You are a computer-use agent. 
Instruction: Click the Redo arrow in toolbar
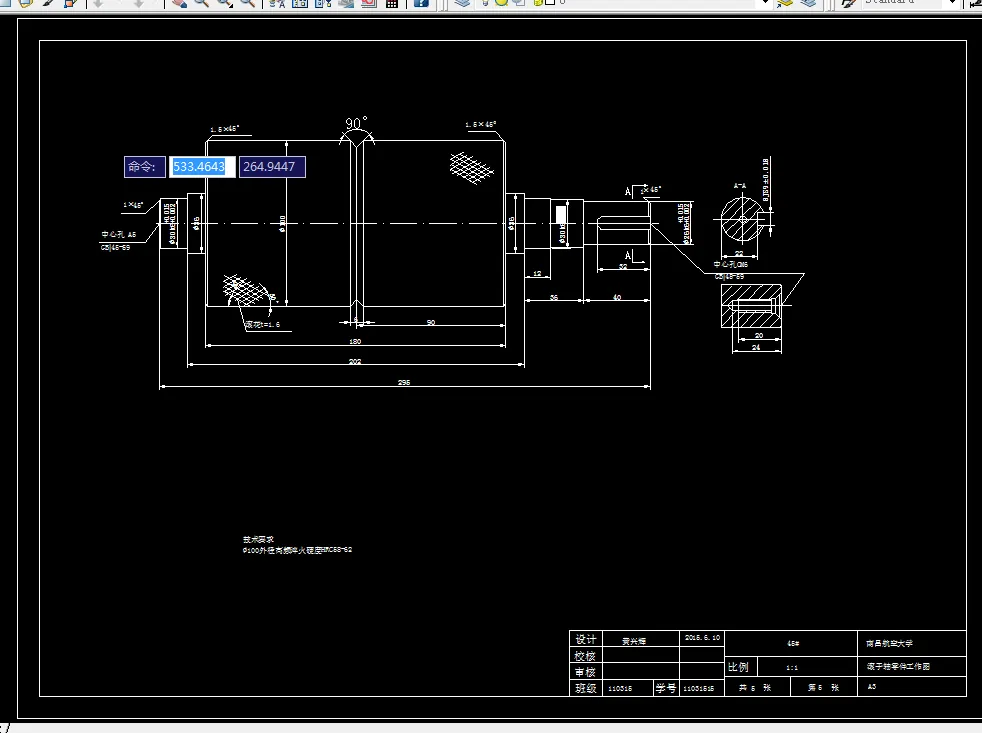click(138, 3)
